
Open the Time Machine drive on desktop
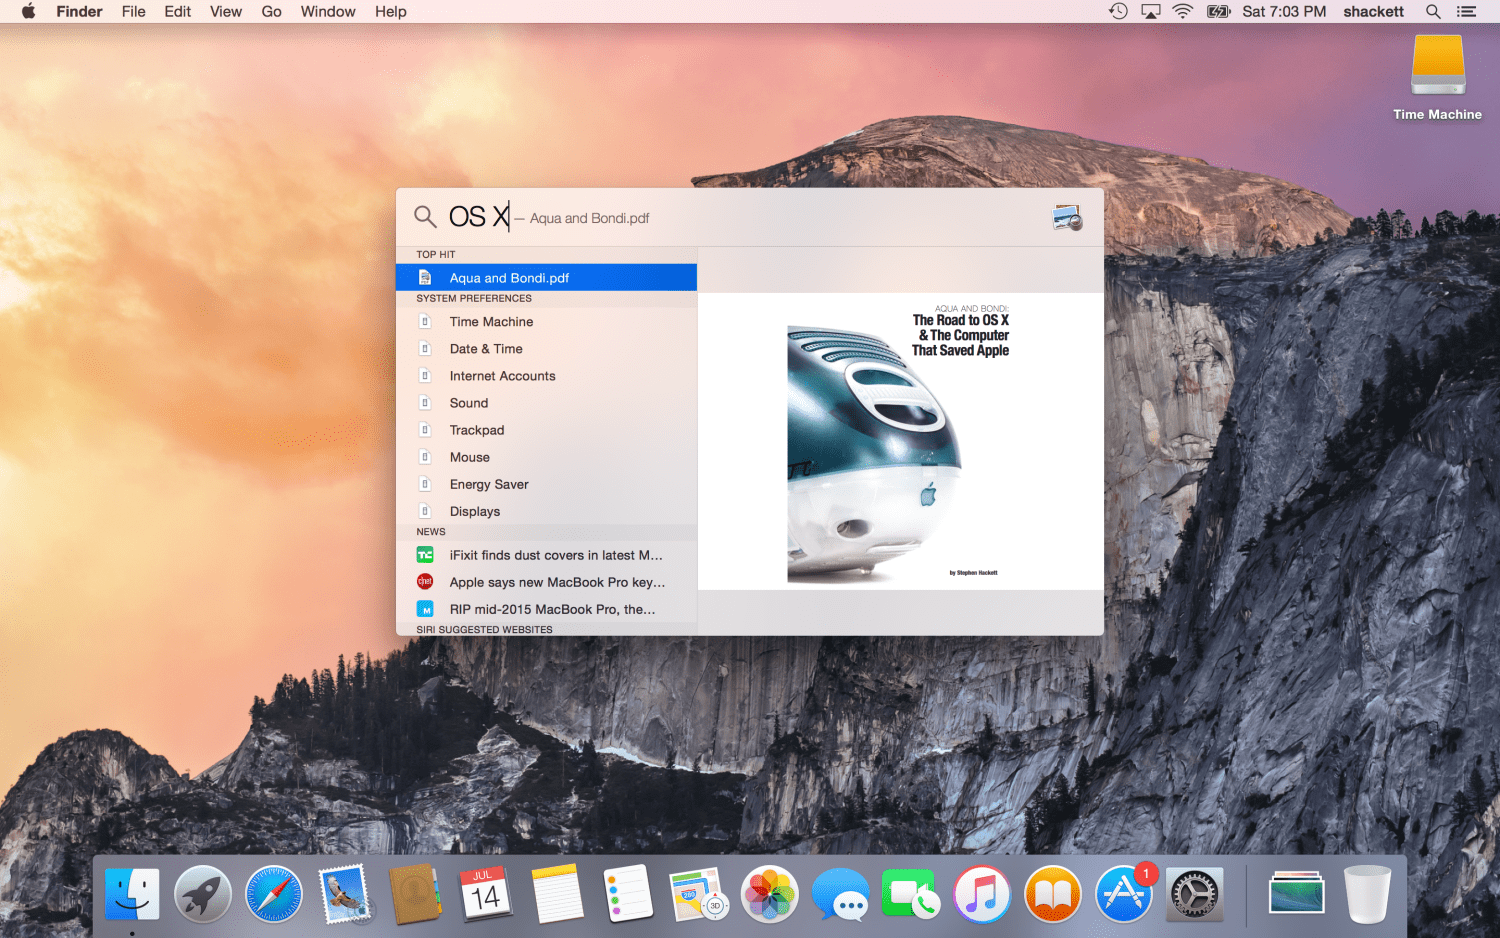click(x=1437, y=68)
